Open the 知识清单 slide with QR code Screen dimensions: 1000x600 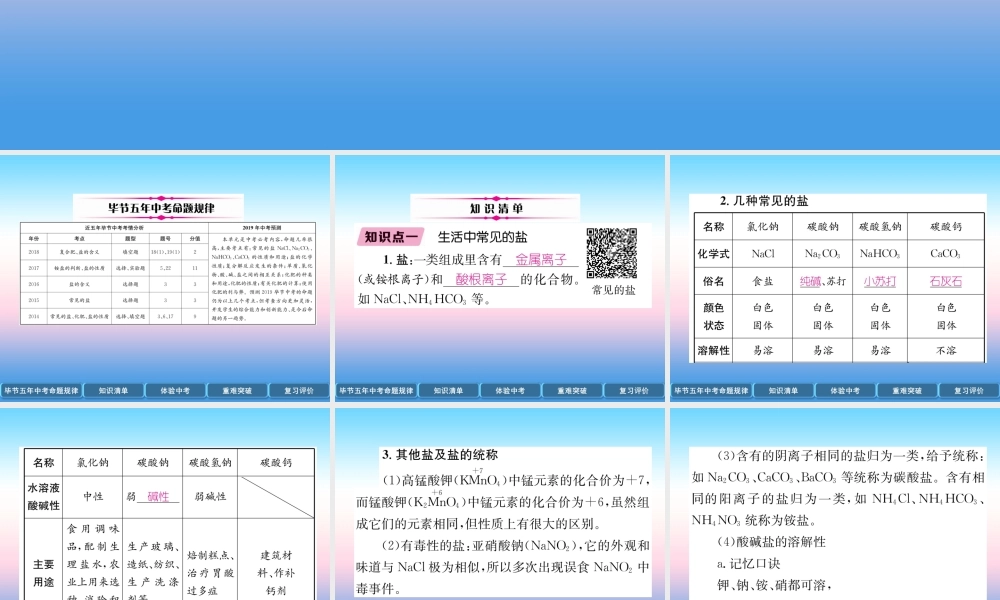tap(500, 277)
